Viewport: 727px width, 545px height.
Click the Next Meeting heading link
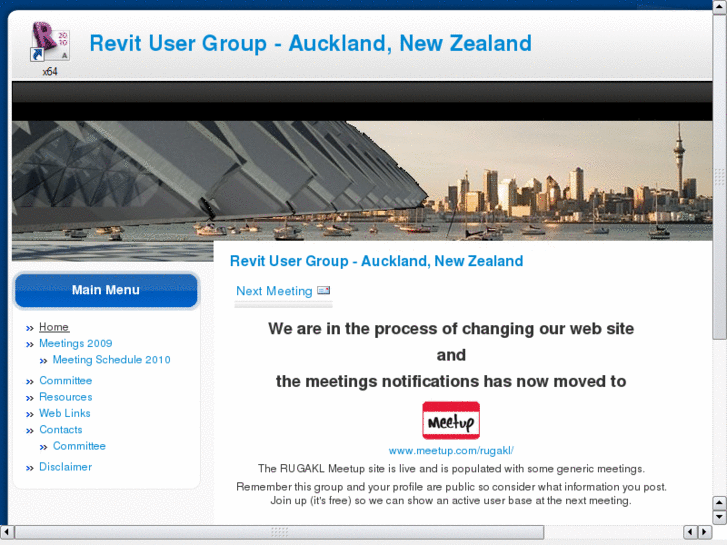click(274, 291)
